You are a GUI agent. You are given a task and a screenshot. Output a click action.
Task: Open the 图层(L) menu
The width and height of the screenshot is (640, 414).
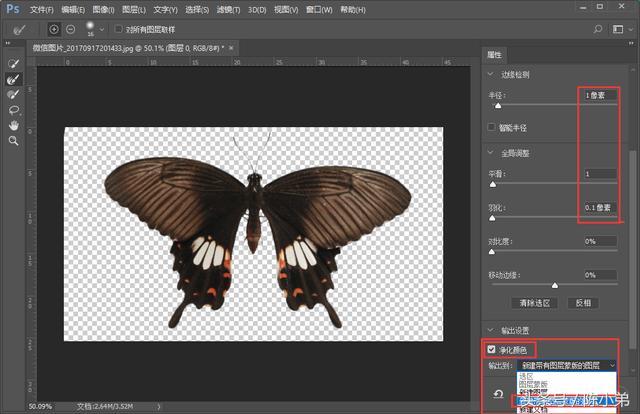click(134, 9)
